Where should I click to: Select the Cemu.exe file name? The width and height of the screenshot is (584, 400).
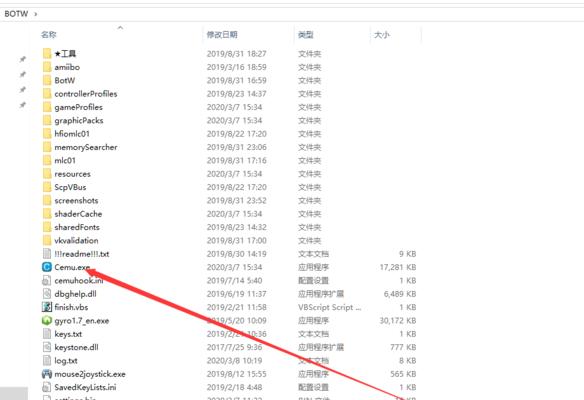pyautogui.click(x=72, y=267)
